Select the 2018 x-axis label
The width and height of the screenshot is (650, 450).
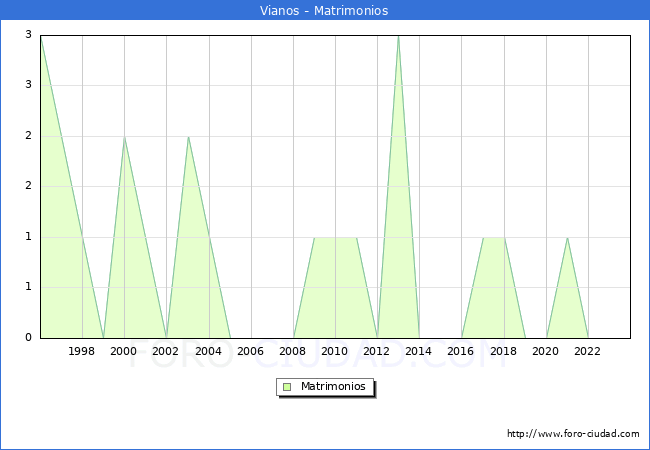(x=504, y=351)
